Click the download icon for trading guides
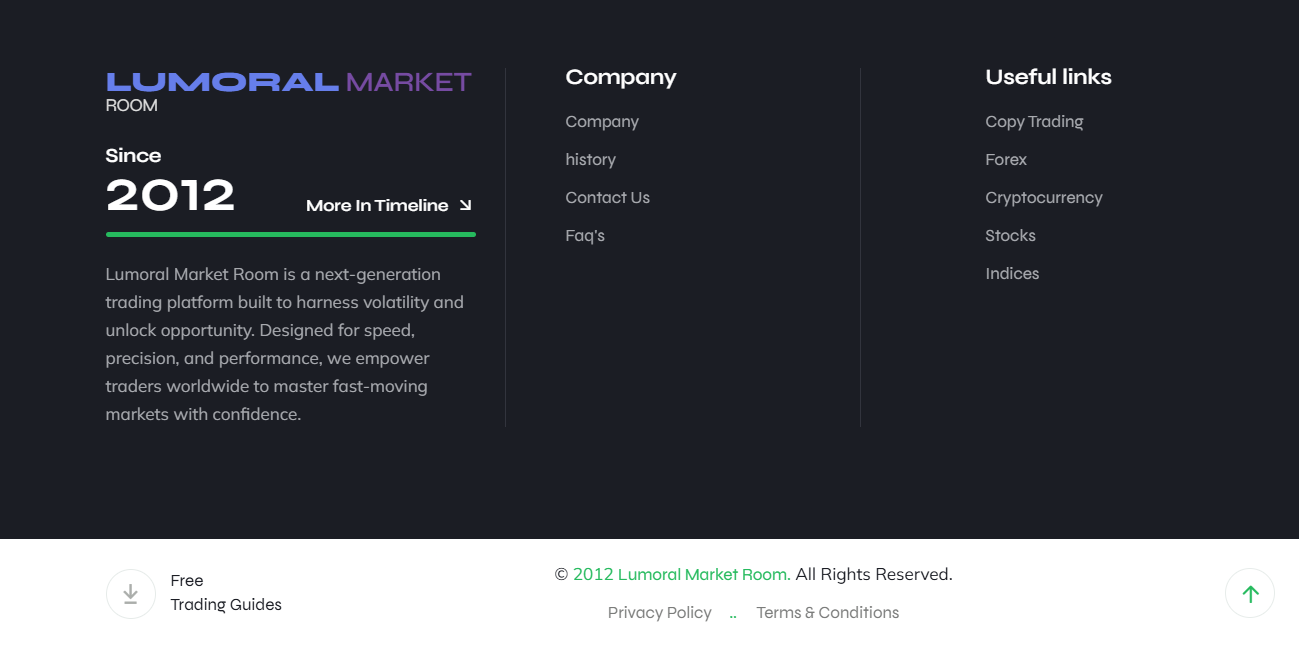 pos(131,594)
